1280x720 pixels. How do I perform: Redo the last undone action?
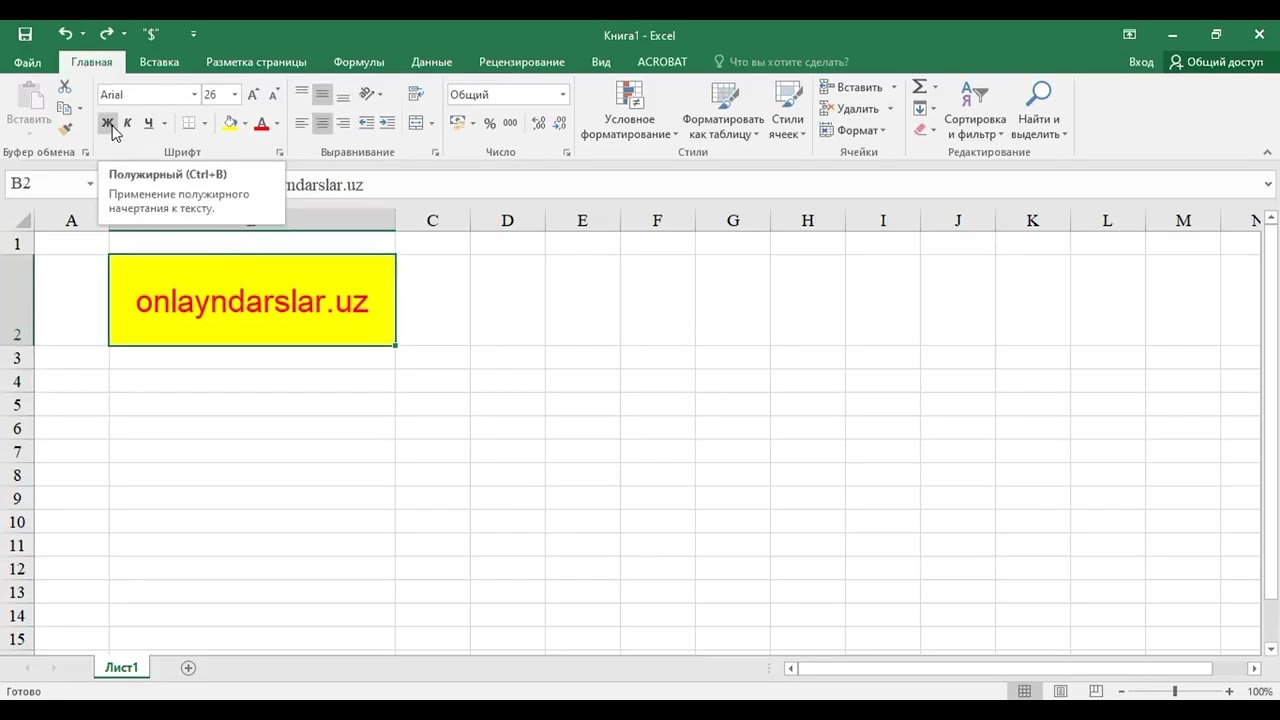point(106,34)
